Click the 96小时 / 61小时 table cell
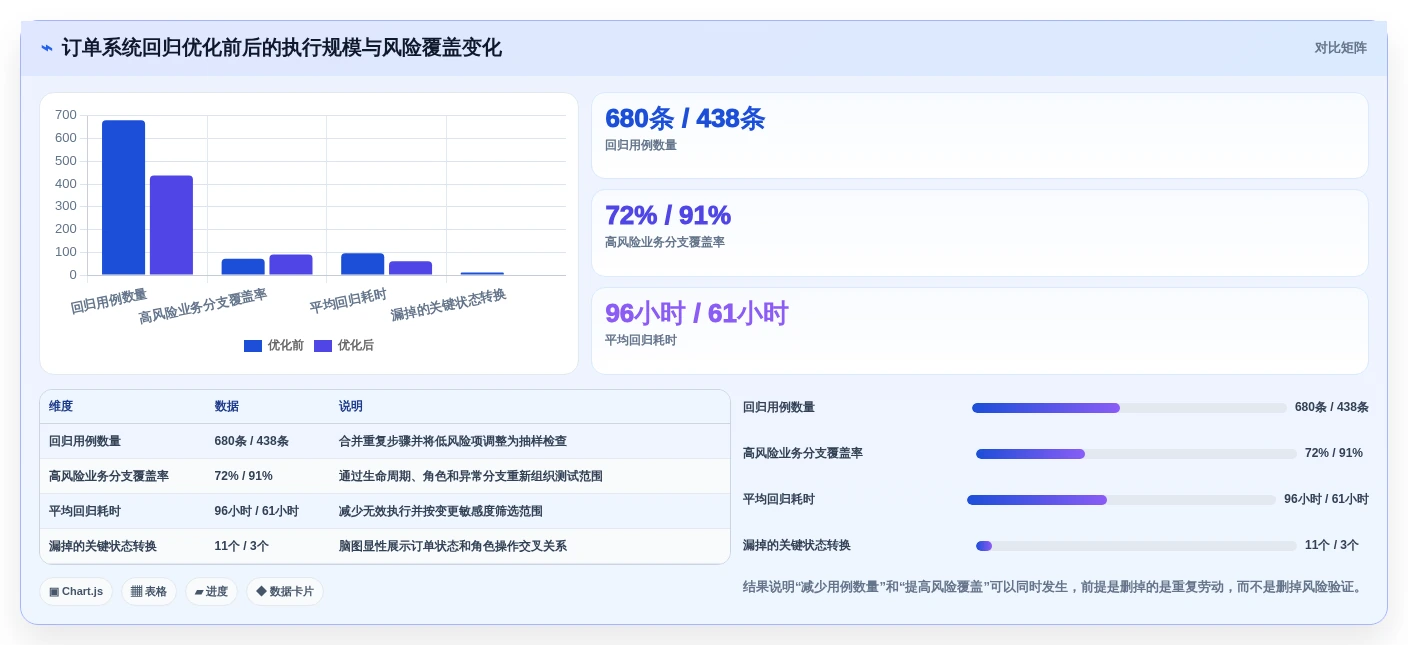 pos(257,511)
